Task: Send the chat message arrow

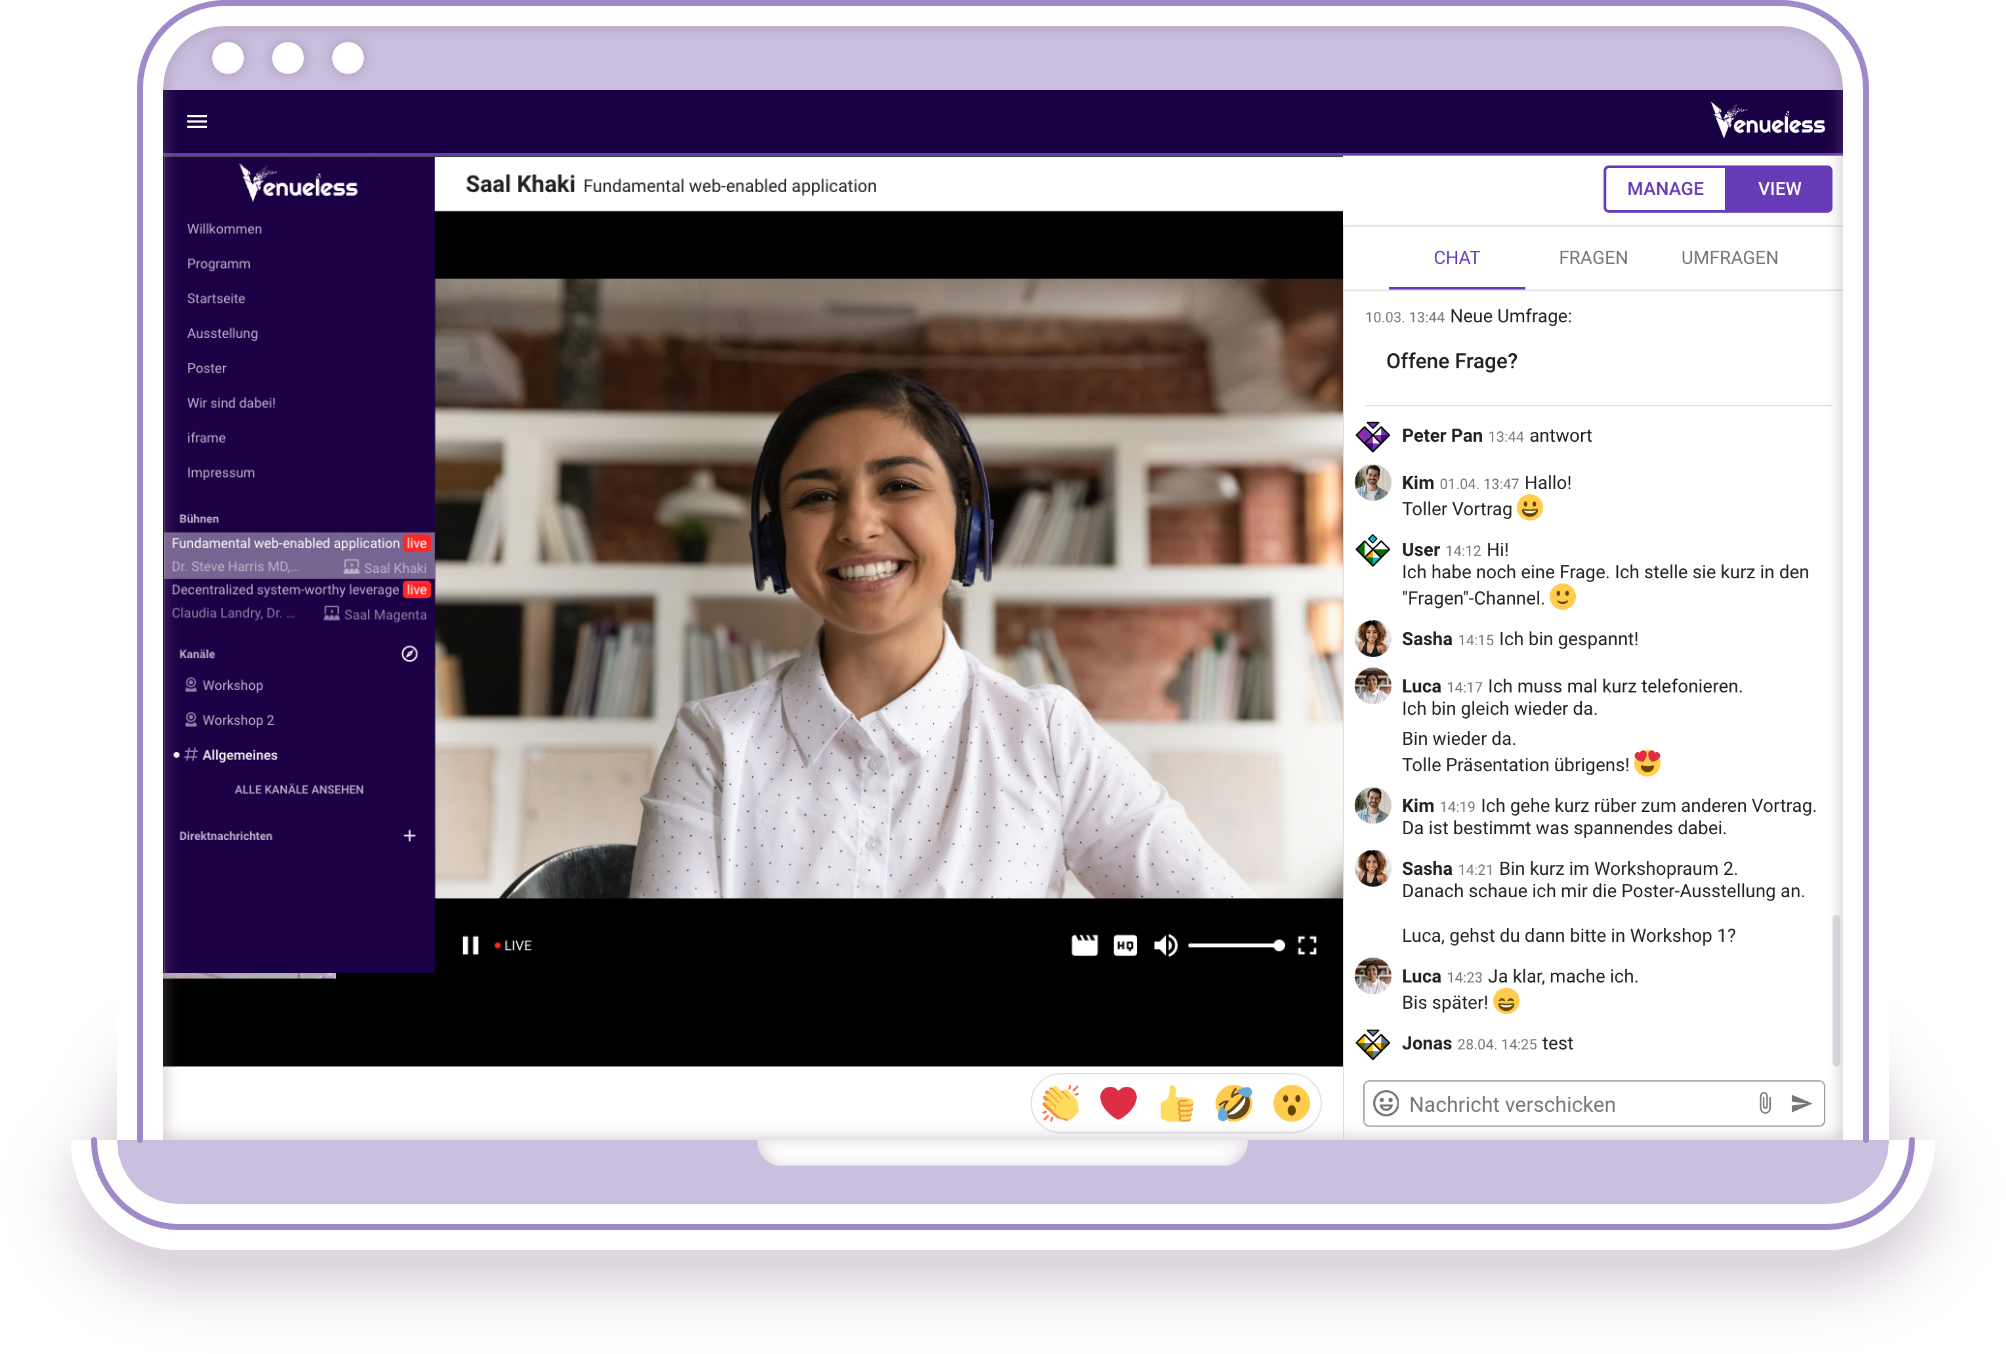Action: pyautogui.click(x=1801, y=1103)
